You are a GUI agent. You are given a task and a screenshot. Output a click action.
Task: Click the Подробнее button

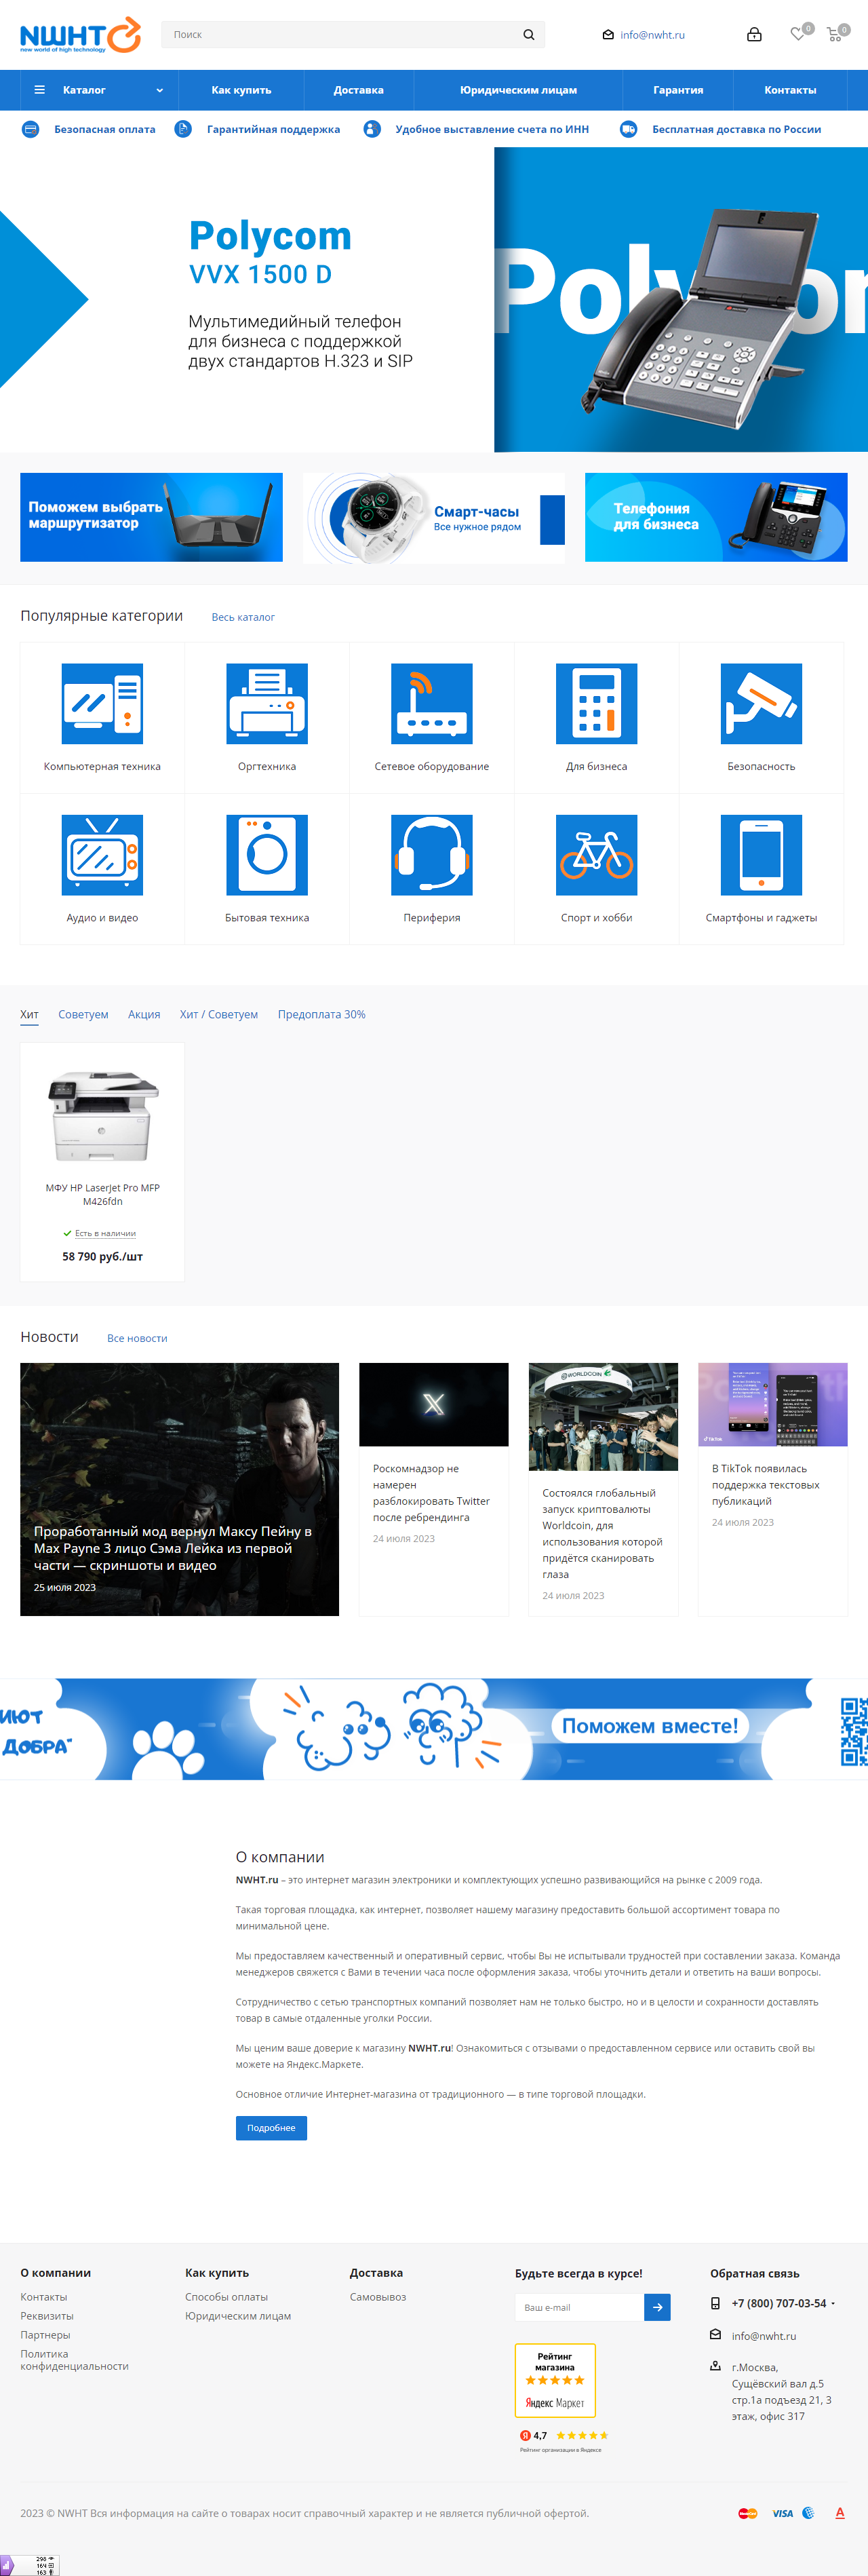click(271, 2127)
